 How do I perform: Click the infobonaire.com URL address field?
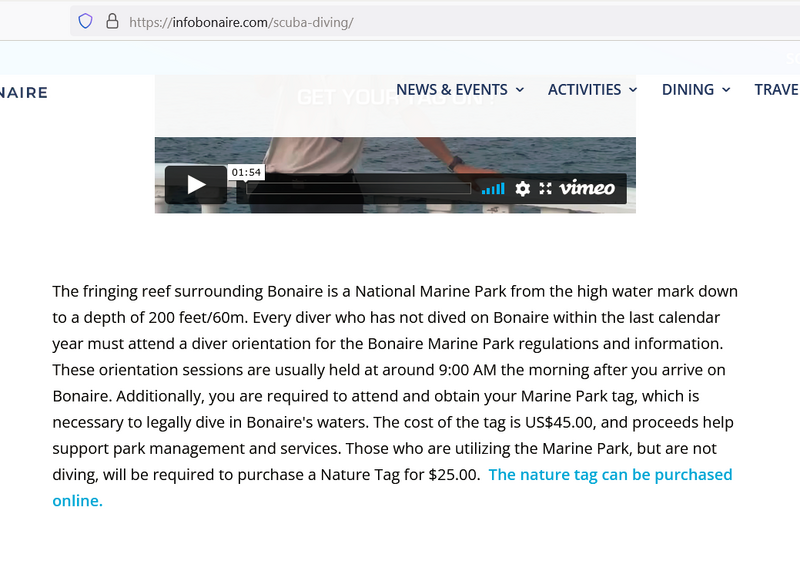400,21
